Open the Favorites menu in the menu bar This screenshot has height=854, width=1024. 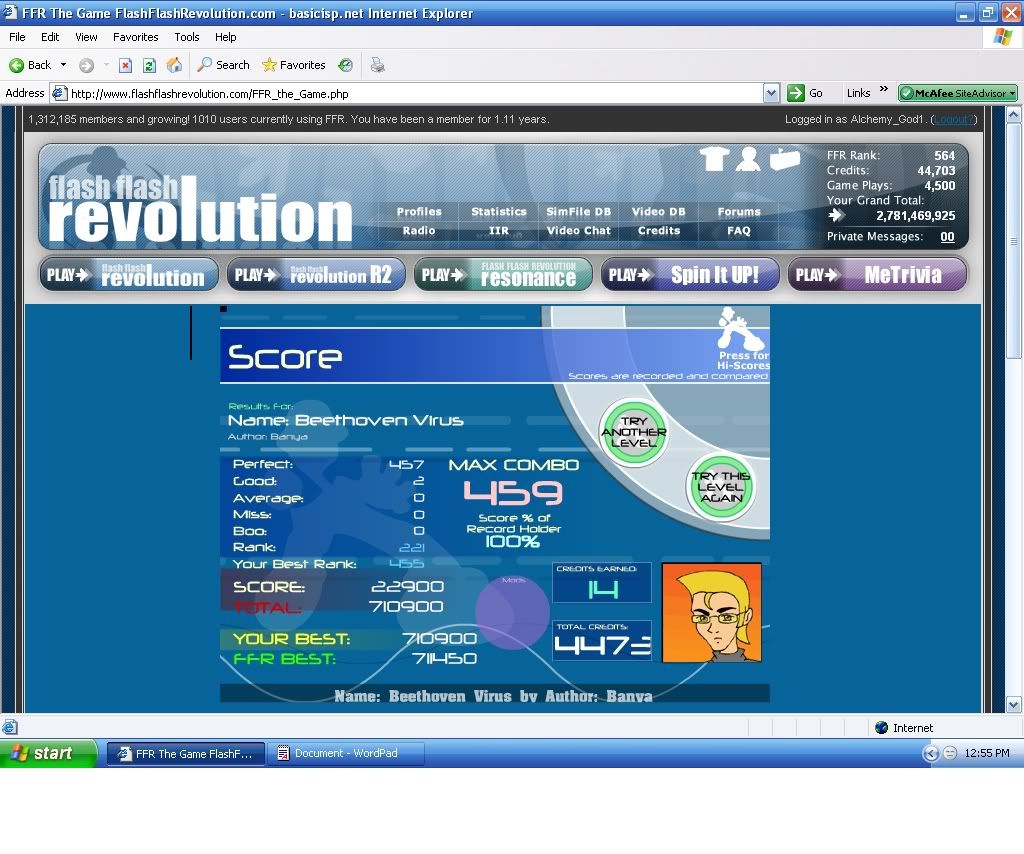click(x=135, y=37)
